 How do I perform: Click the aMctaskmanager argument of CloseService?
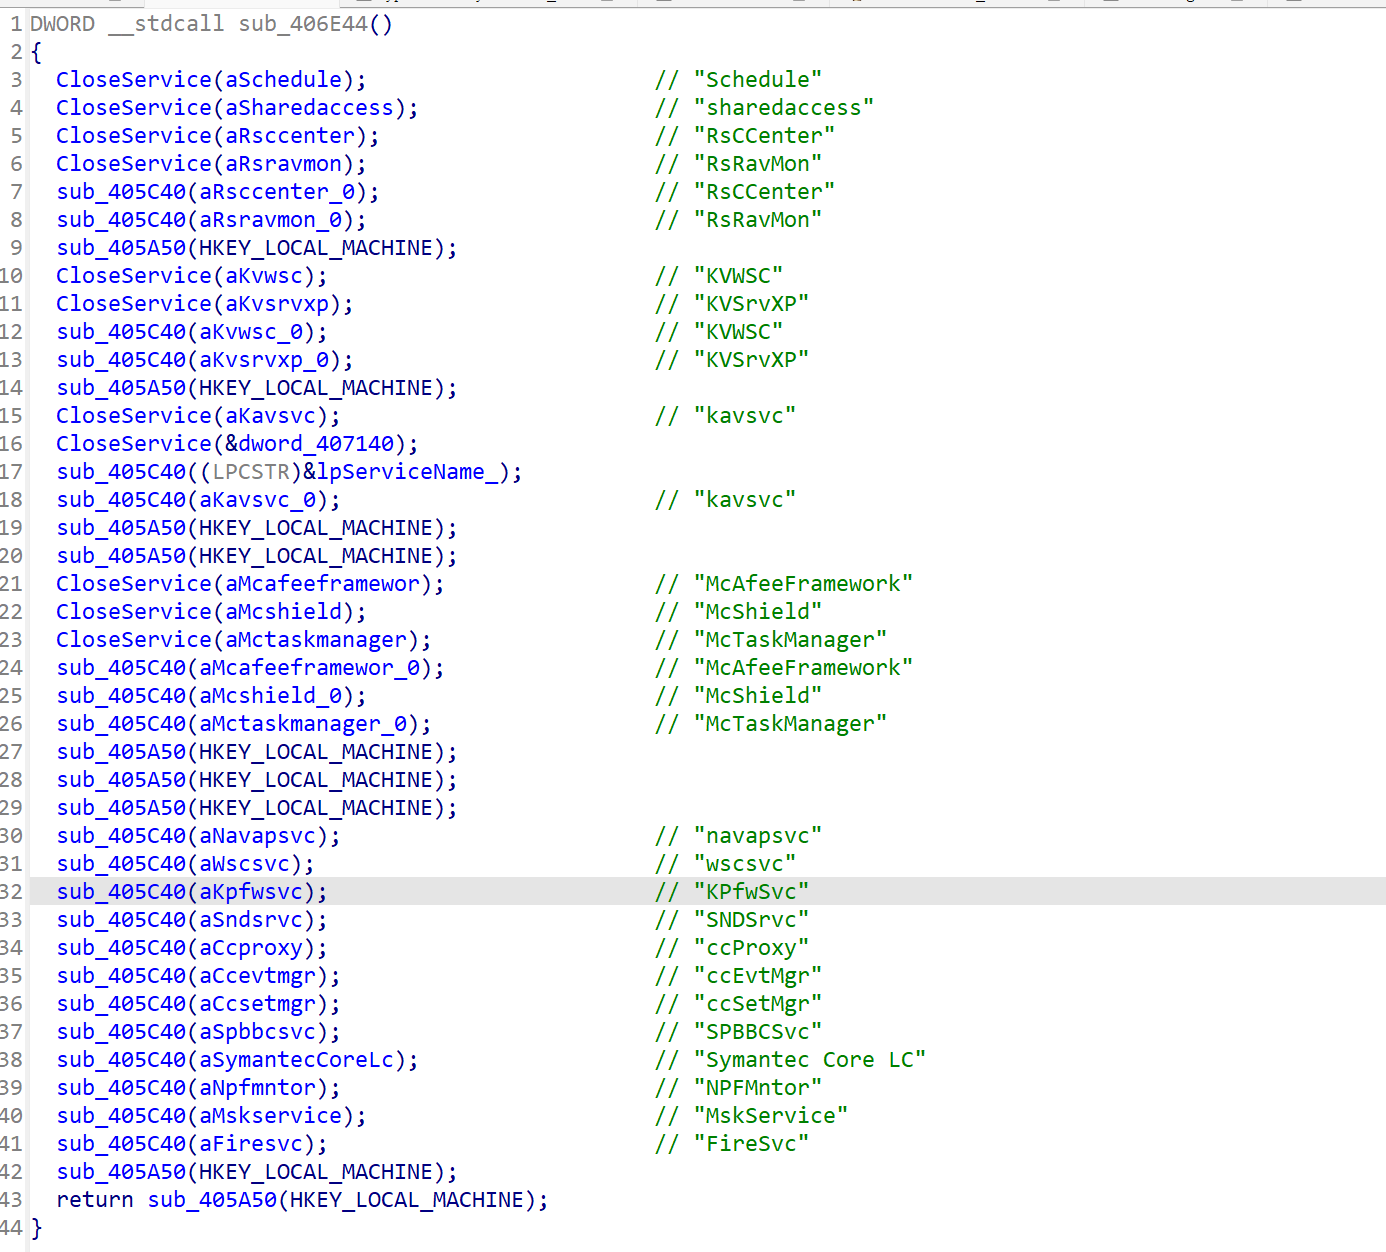coord(316,639)
